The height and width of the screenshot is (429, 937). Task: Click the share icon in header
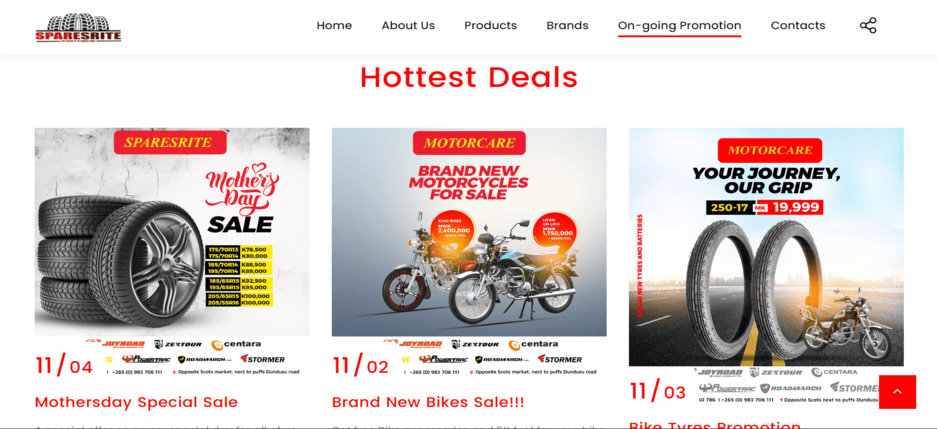click(x=868, y=26)
